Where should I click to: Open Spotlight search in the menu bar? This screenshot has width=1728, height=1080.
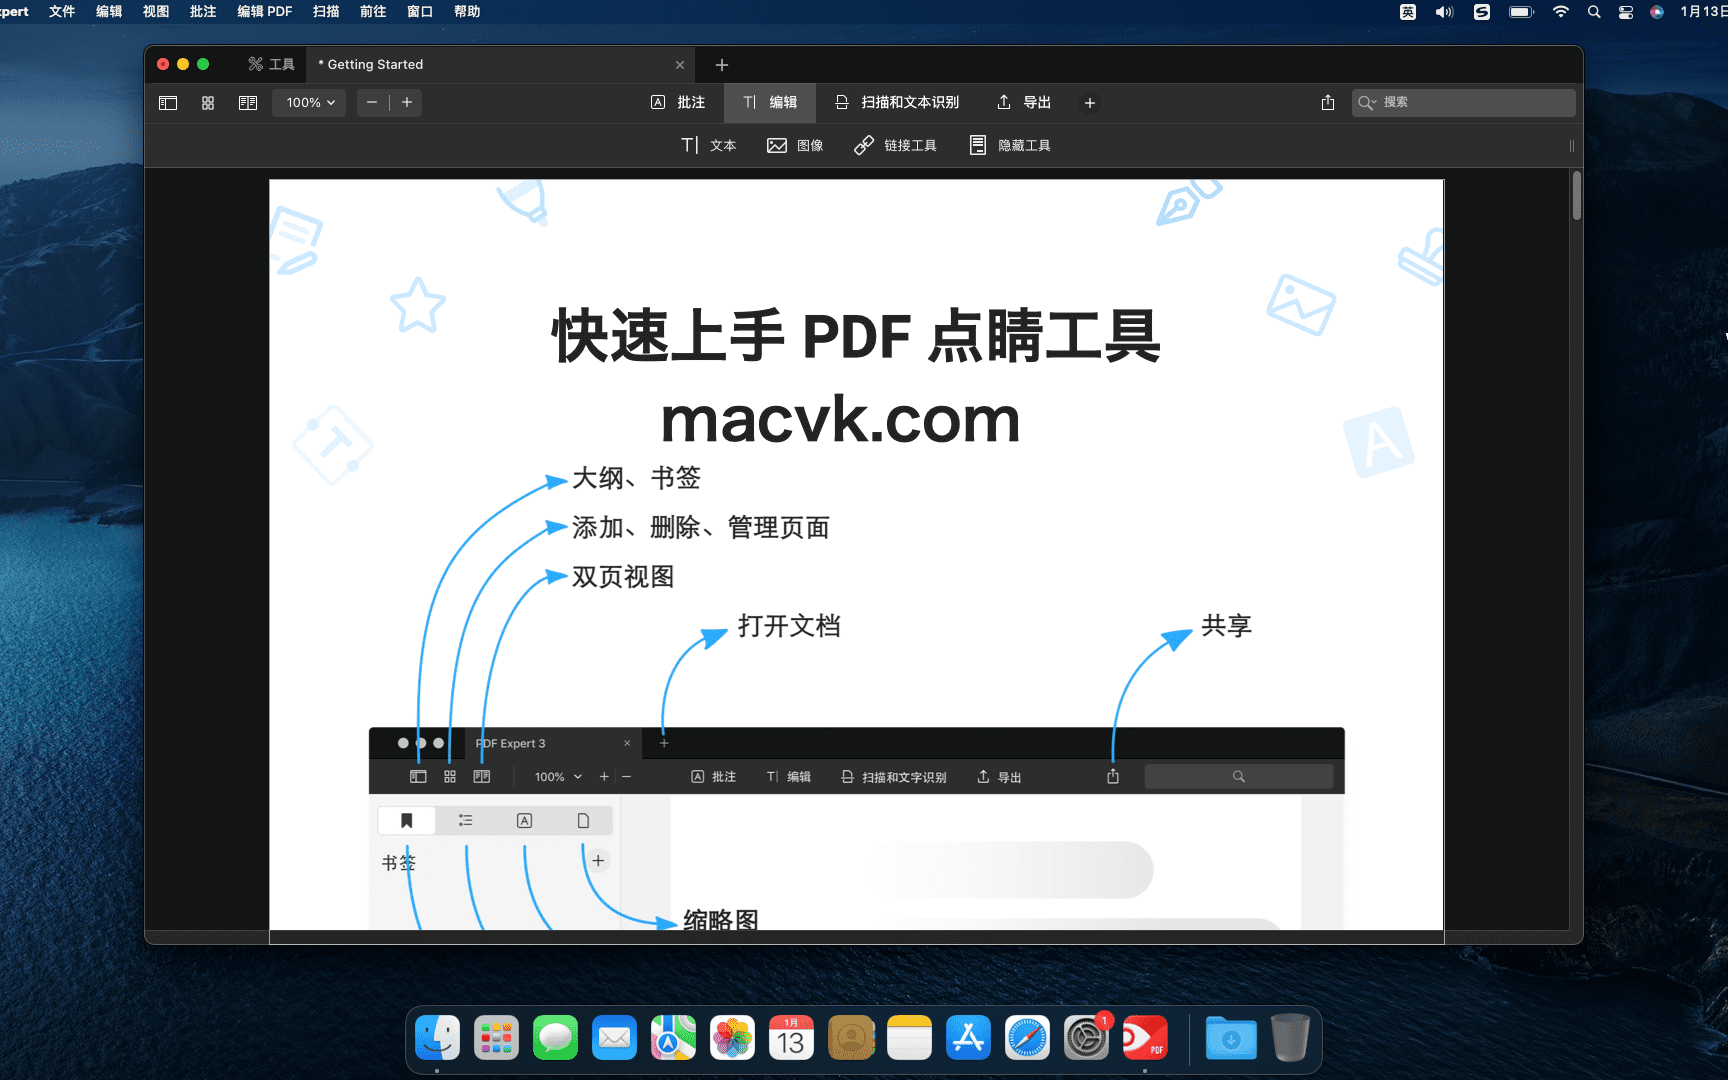(1594, 12)
